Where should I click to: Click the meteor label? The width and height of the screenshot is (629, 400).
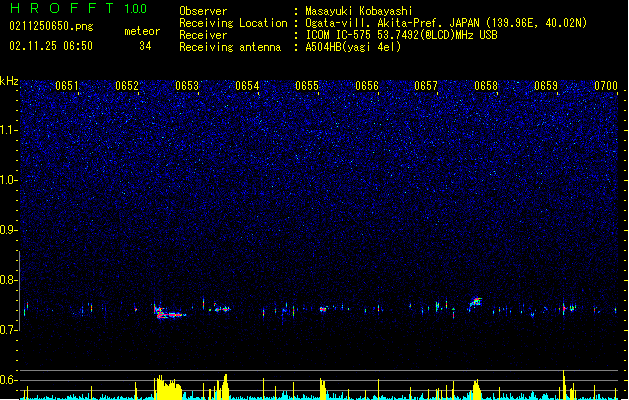(142, 31)
